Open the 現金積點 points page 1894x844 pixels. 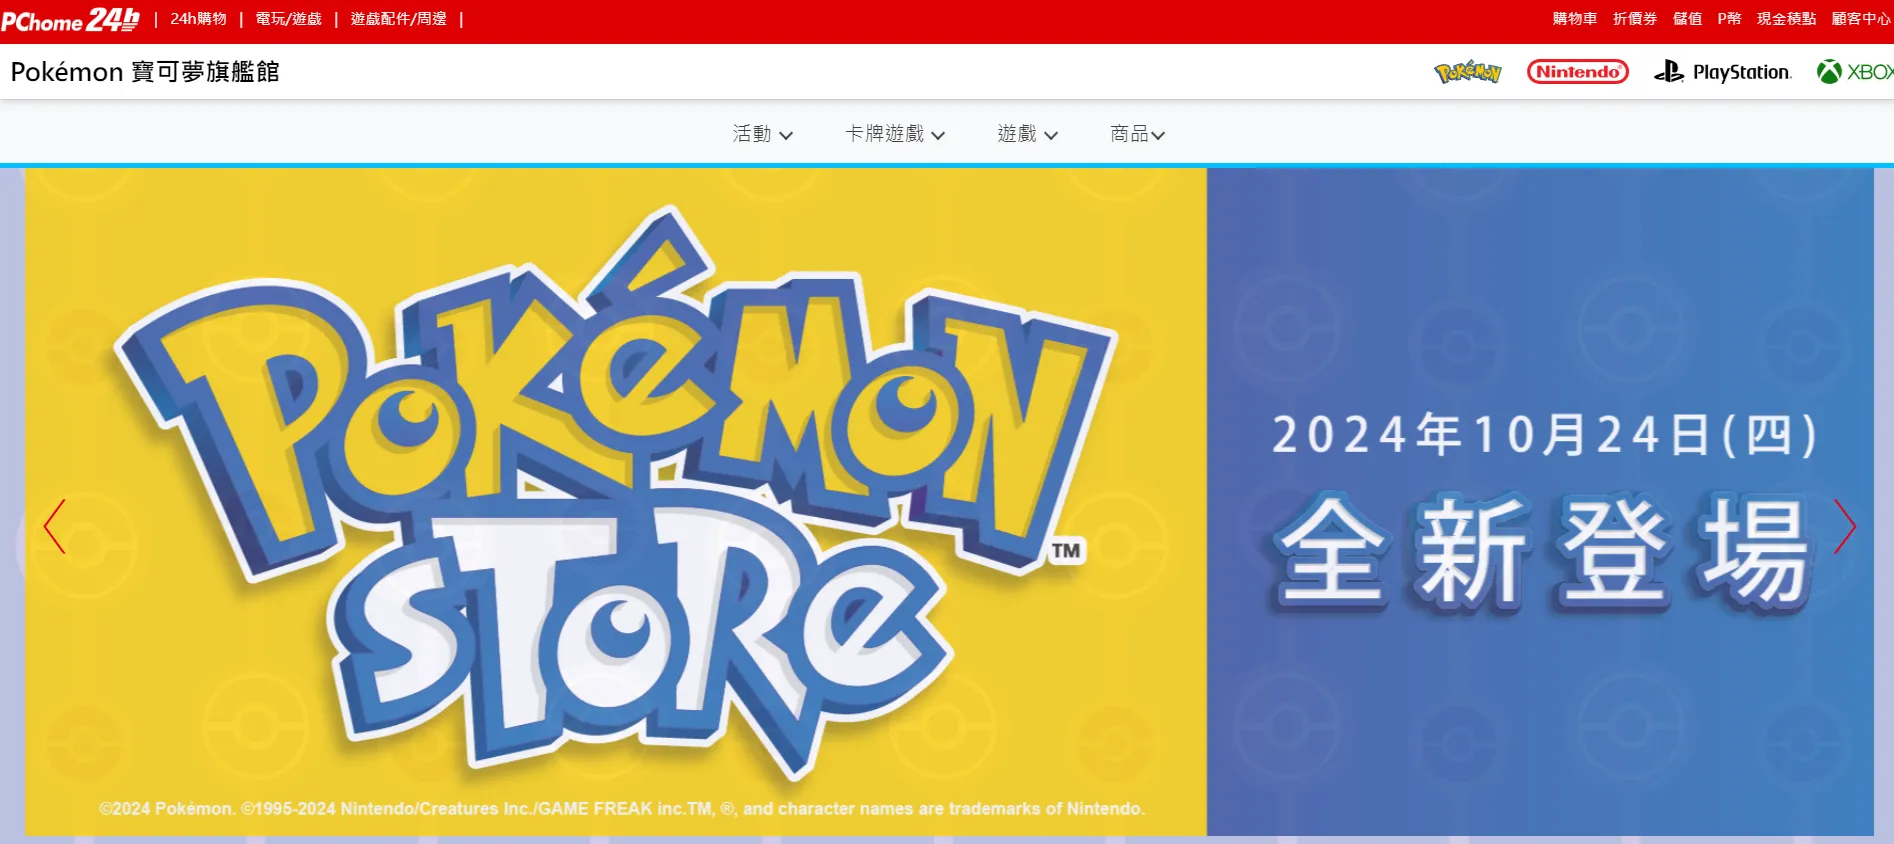1786,19
